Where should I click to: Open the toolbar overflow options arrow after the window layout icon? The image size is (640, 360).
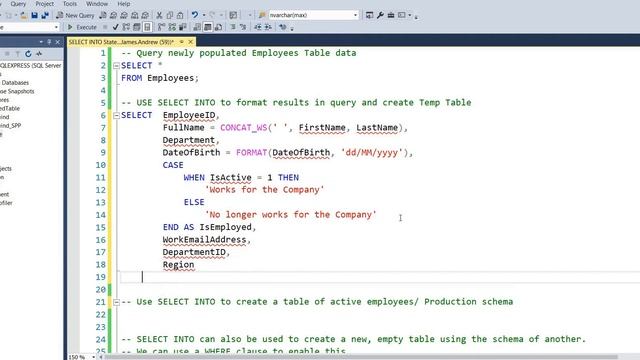click(416, 17)
